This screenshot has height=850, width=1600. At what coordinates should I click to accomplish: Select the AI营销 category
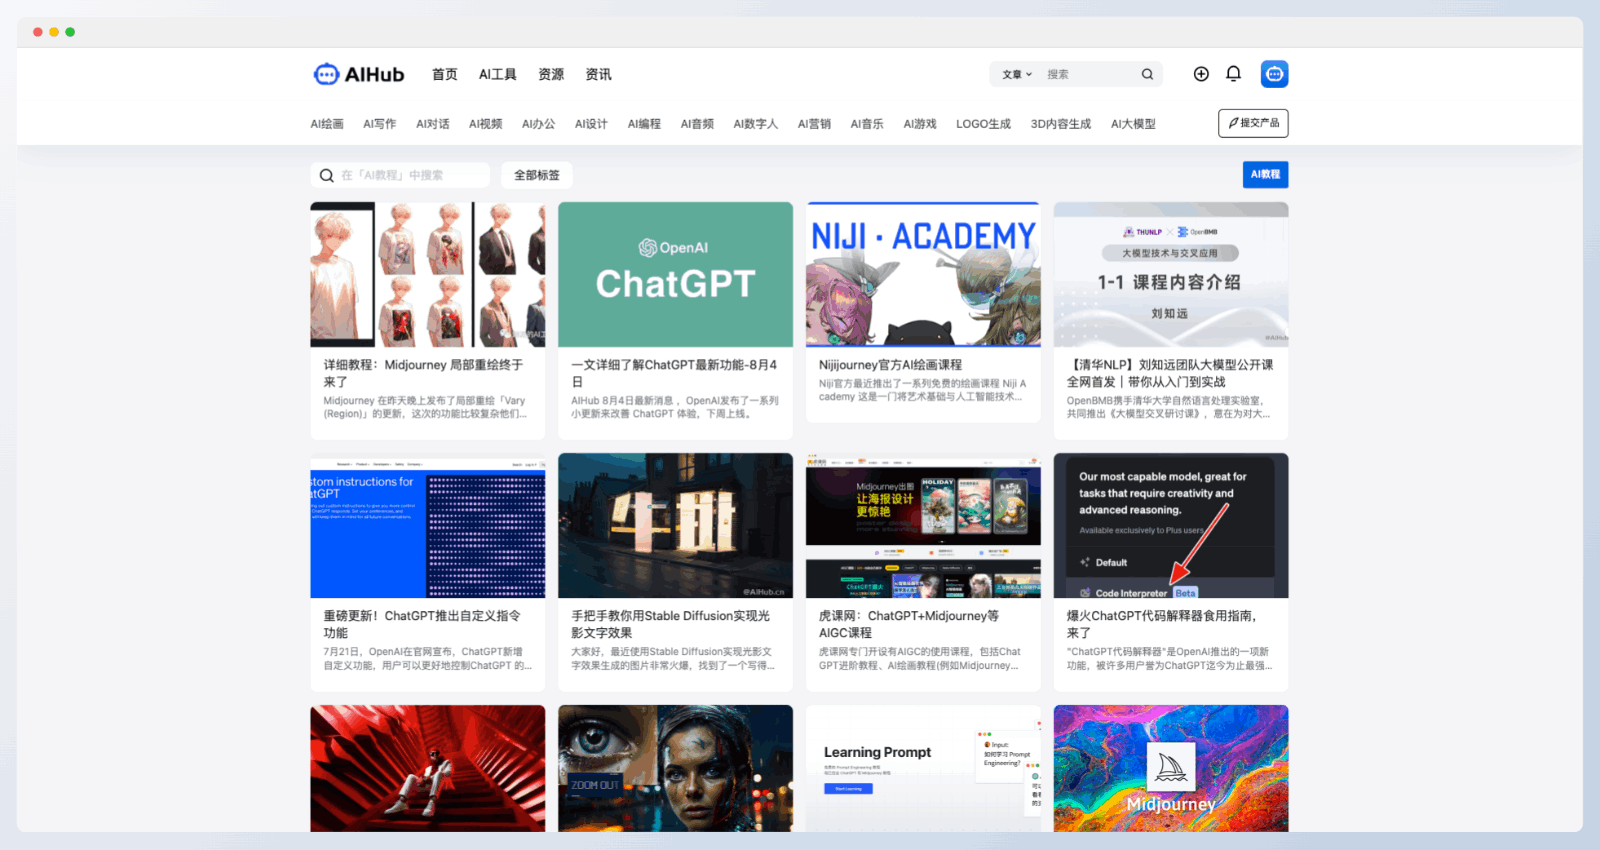pyautogui.click(x=814, y=124)
